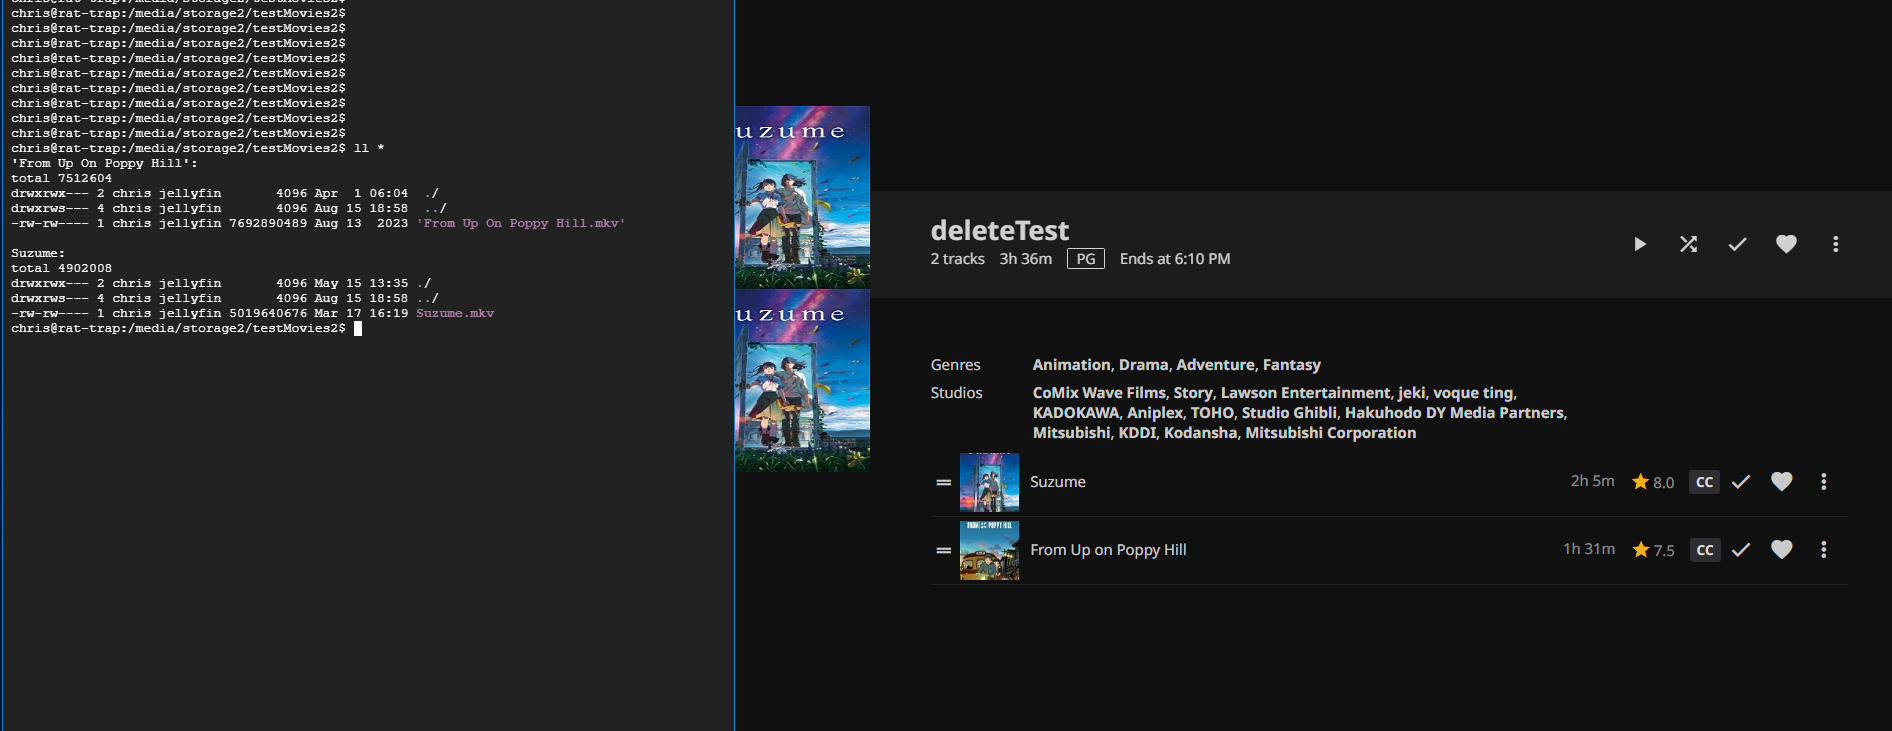Viewport: 1892px width, 731px height.
Task: Favorite the Suzume track
Action: tap(1782, 482)
